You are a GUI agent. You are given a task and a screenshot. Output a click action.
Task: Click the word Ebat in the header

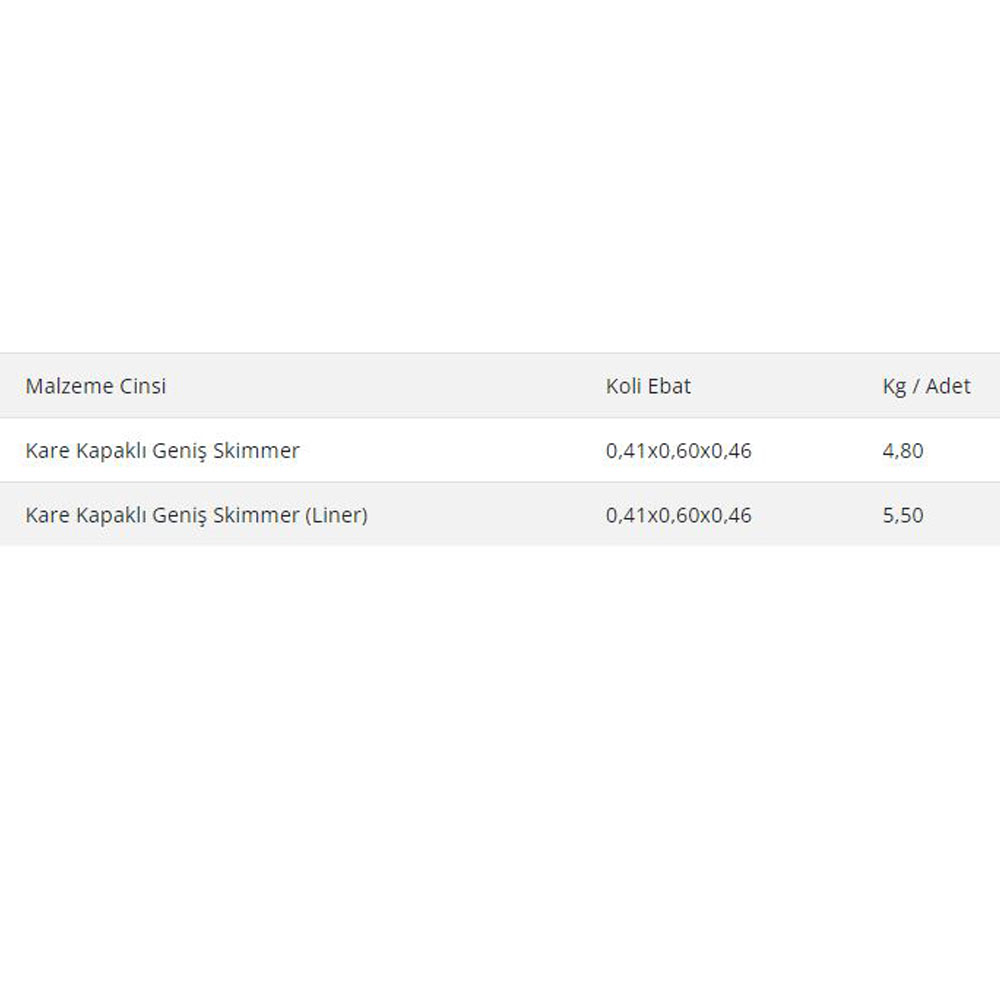pos(669,386)
